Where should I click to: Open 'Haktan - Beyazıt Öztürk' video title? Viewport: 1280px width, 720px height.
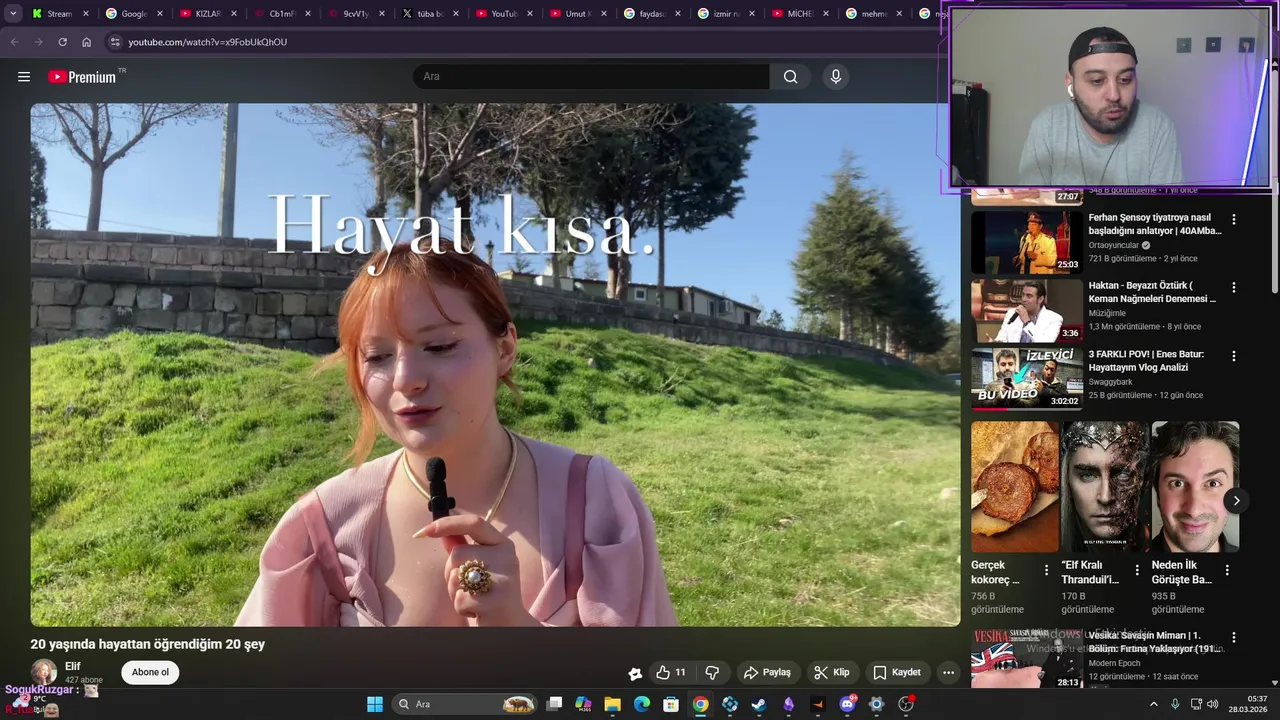(x=1152, y=292)
